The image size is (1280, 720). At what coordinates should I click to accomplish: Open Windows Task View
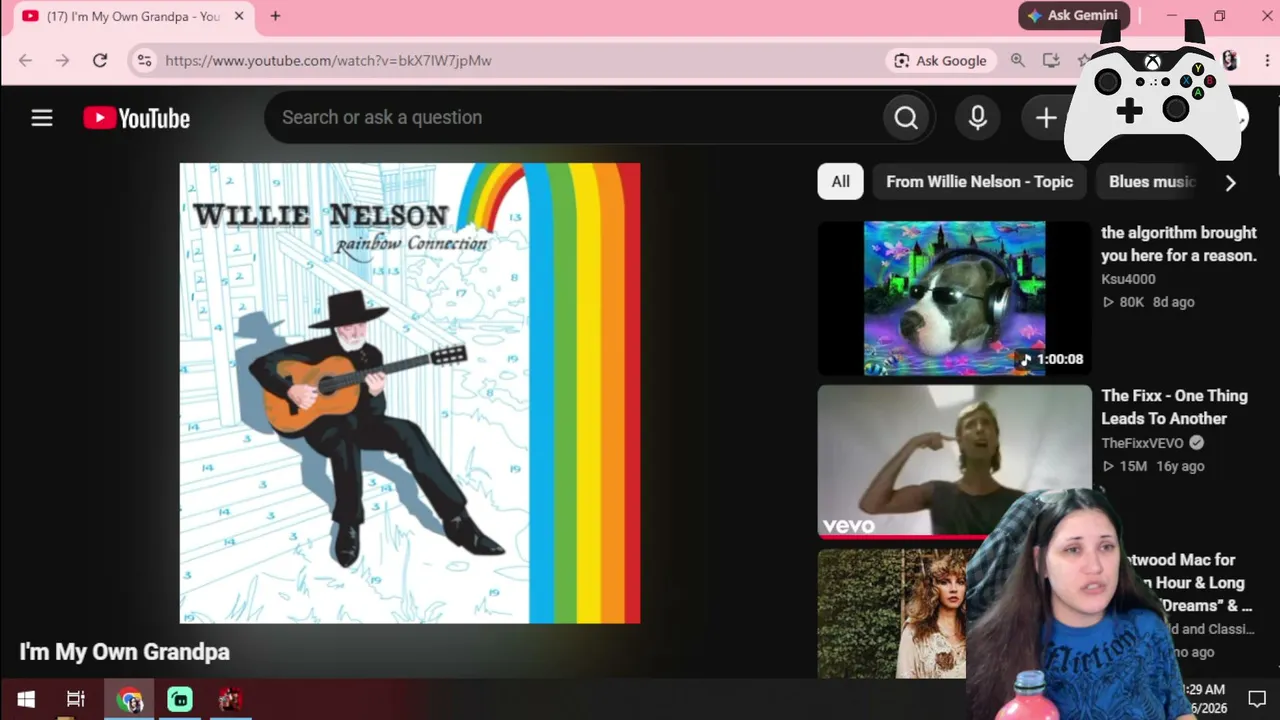tap(76, 699)
